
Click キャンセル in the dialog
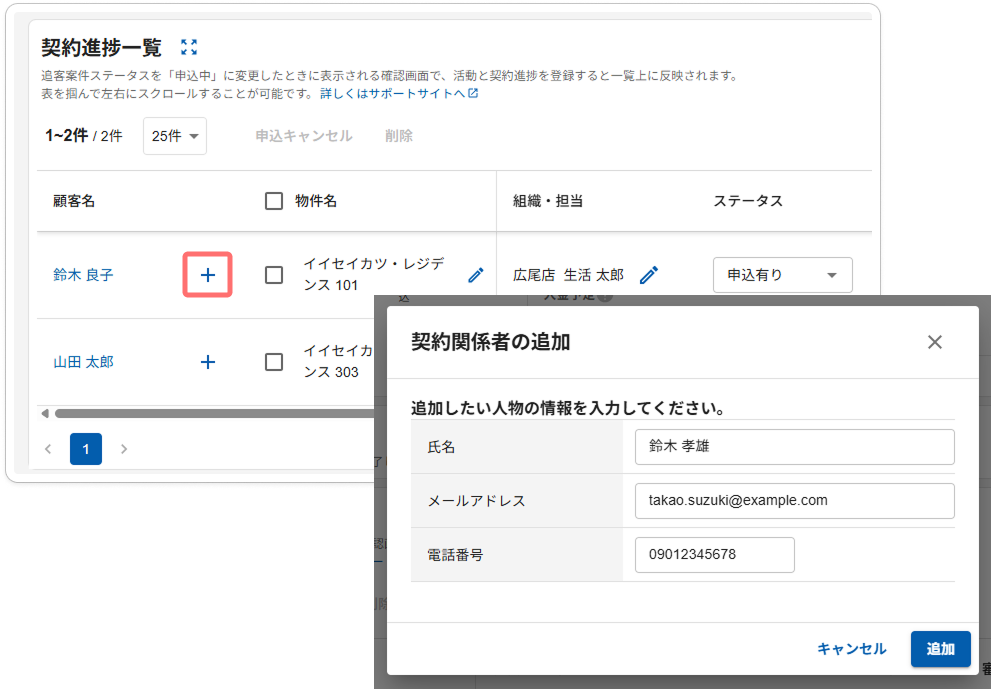(x=851, y=649)
